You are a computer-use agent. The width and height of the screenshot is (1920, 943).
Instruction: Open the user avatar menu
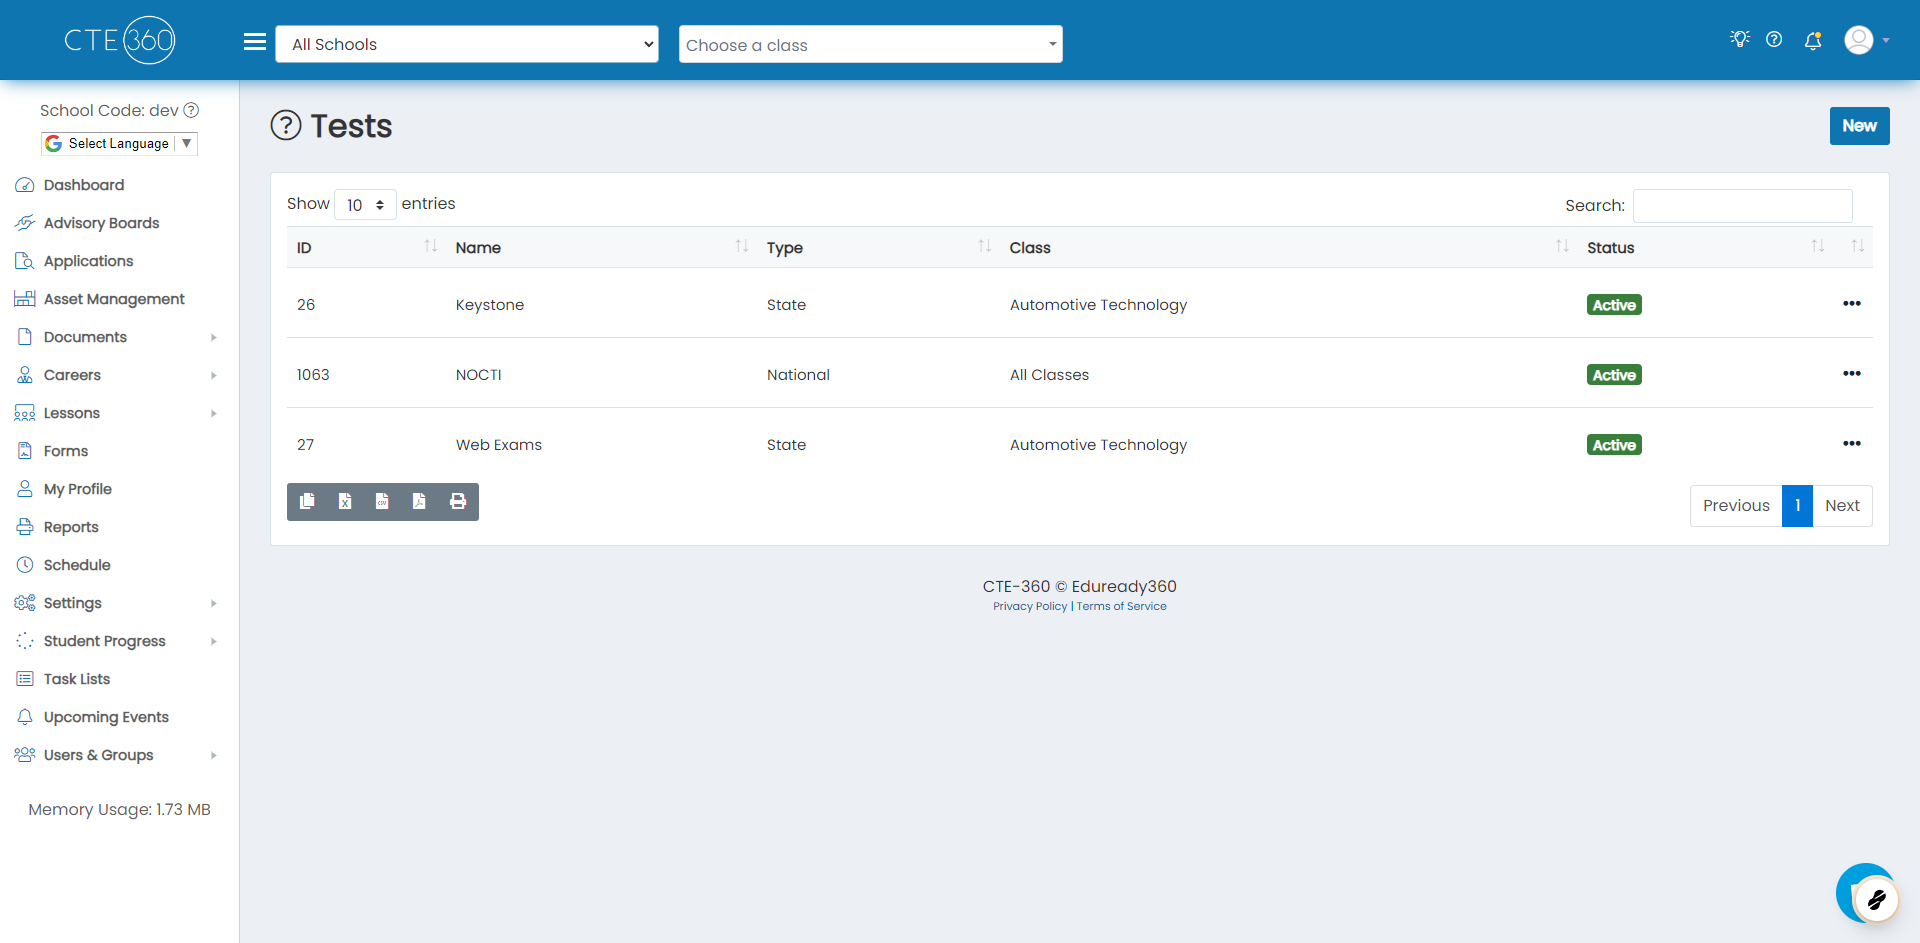(x=1866, y=40)
